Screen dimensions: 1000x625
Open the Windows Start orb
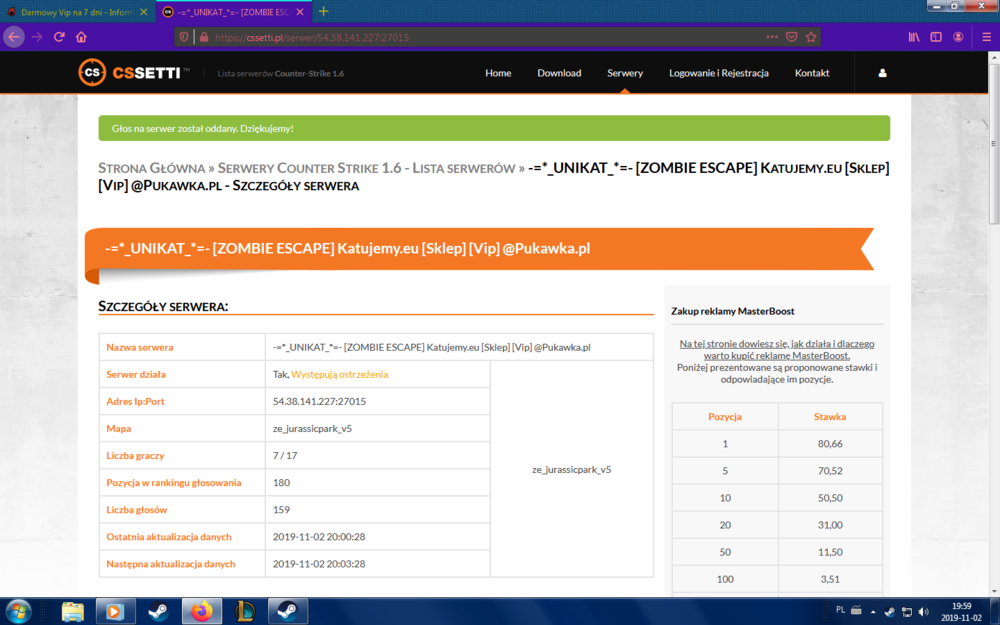coord(18,612)
